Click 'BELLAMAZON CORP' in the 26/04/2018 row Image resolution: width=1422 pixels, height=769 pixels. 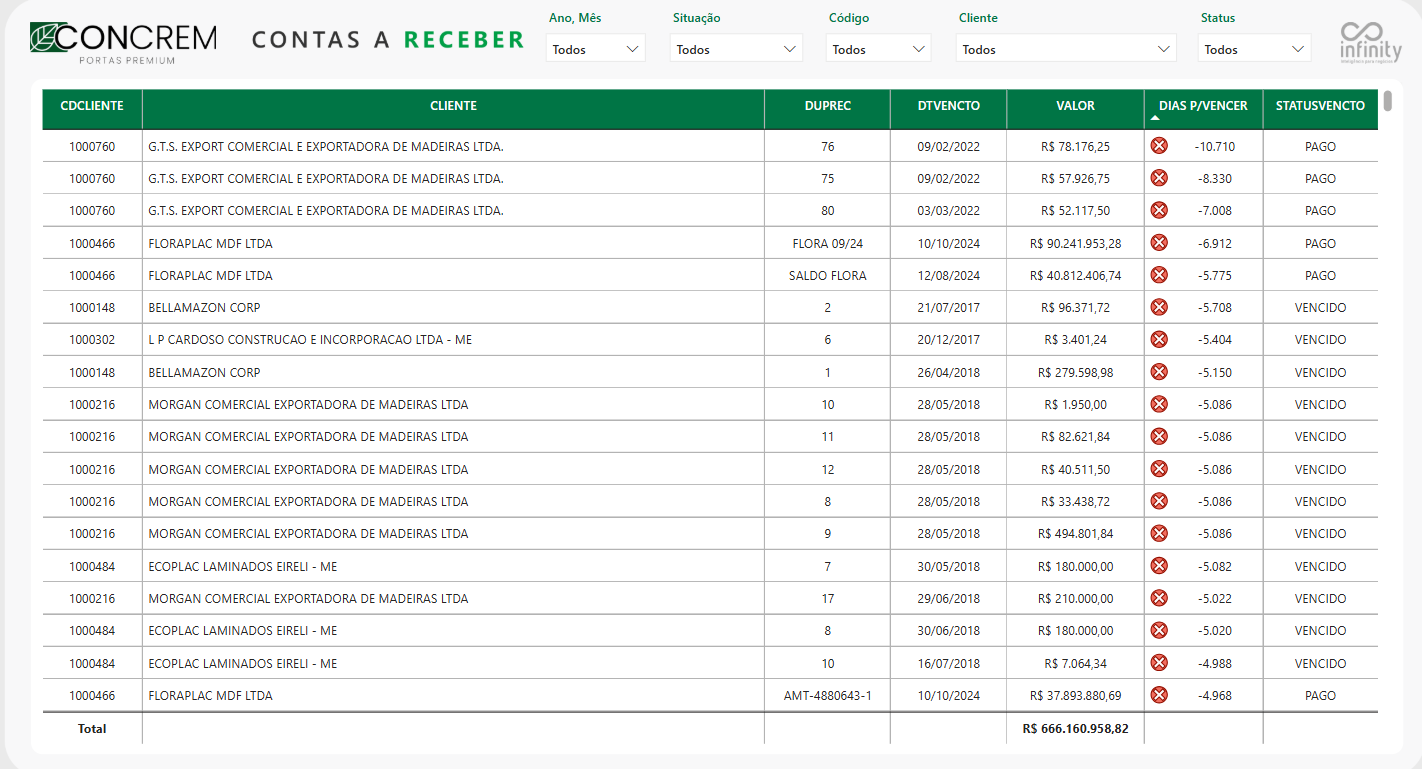pyautogui.click(x=204, y=372)
